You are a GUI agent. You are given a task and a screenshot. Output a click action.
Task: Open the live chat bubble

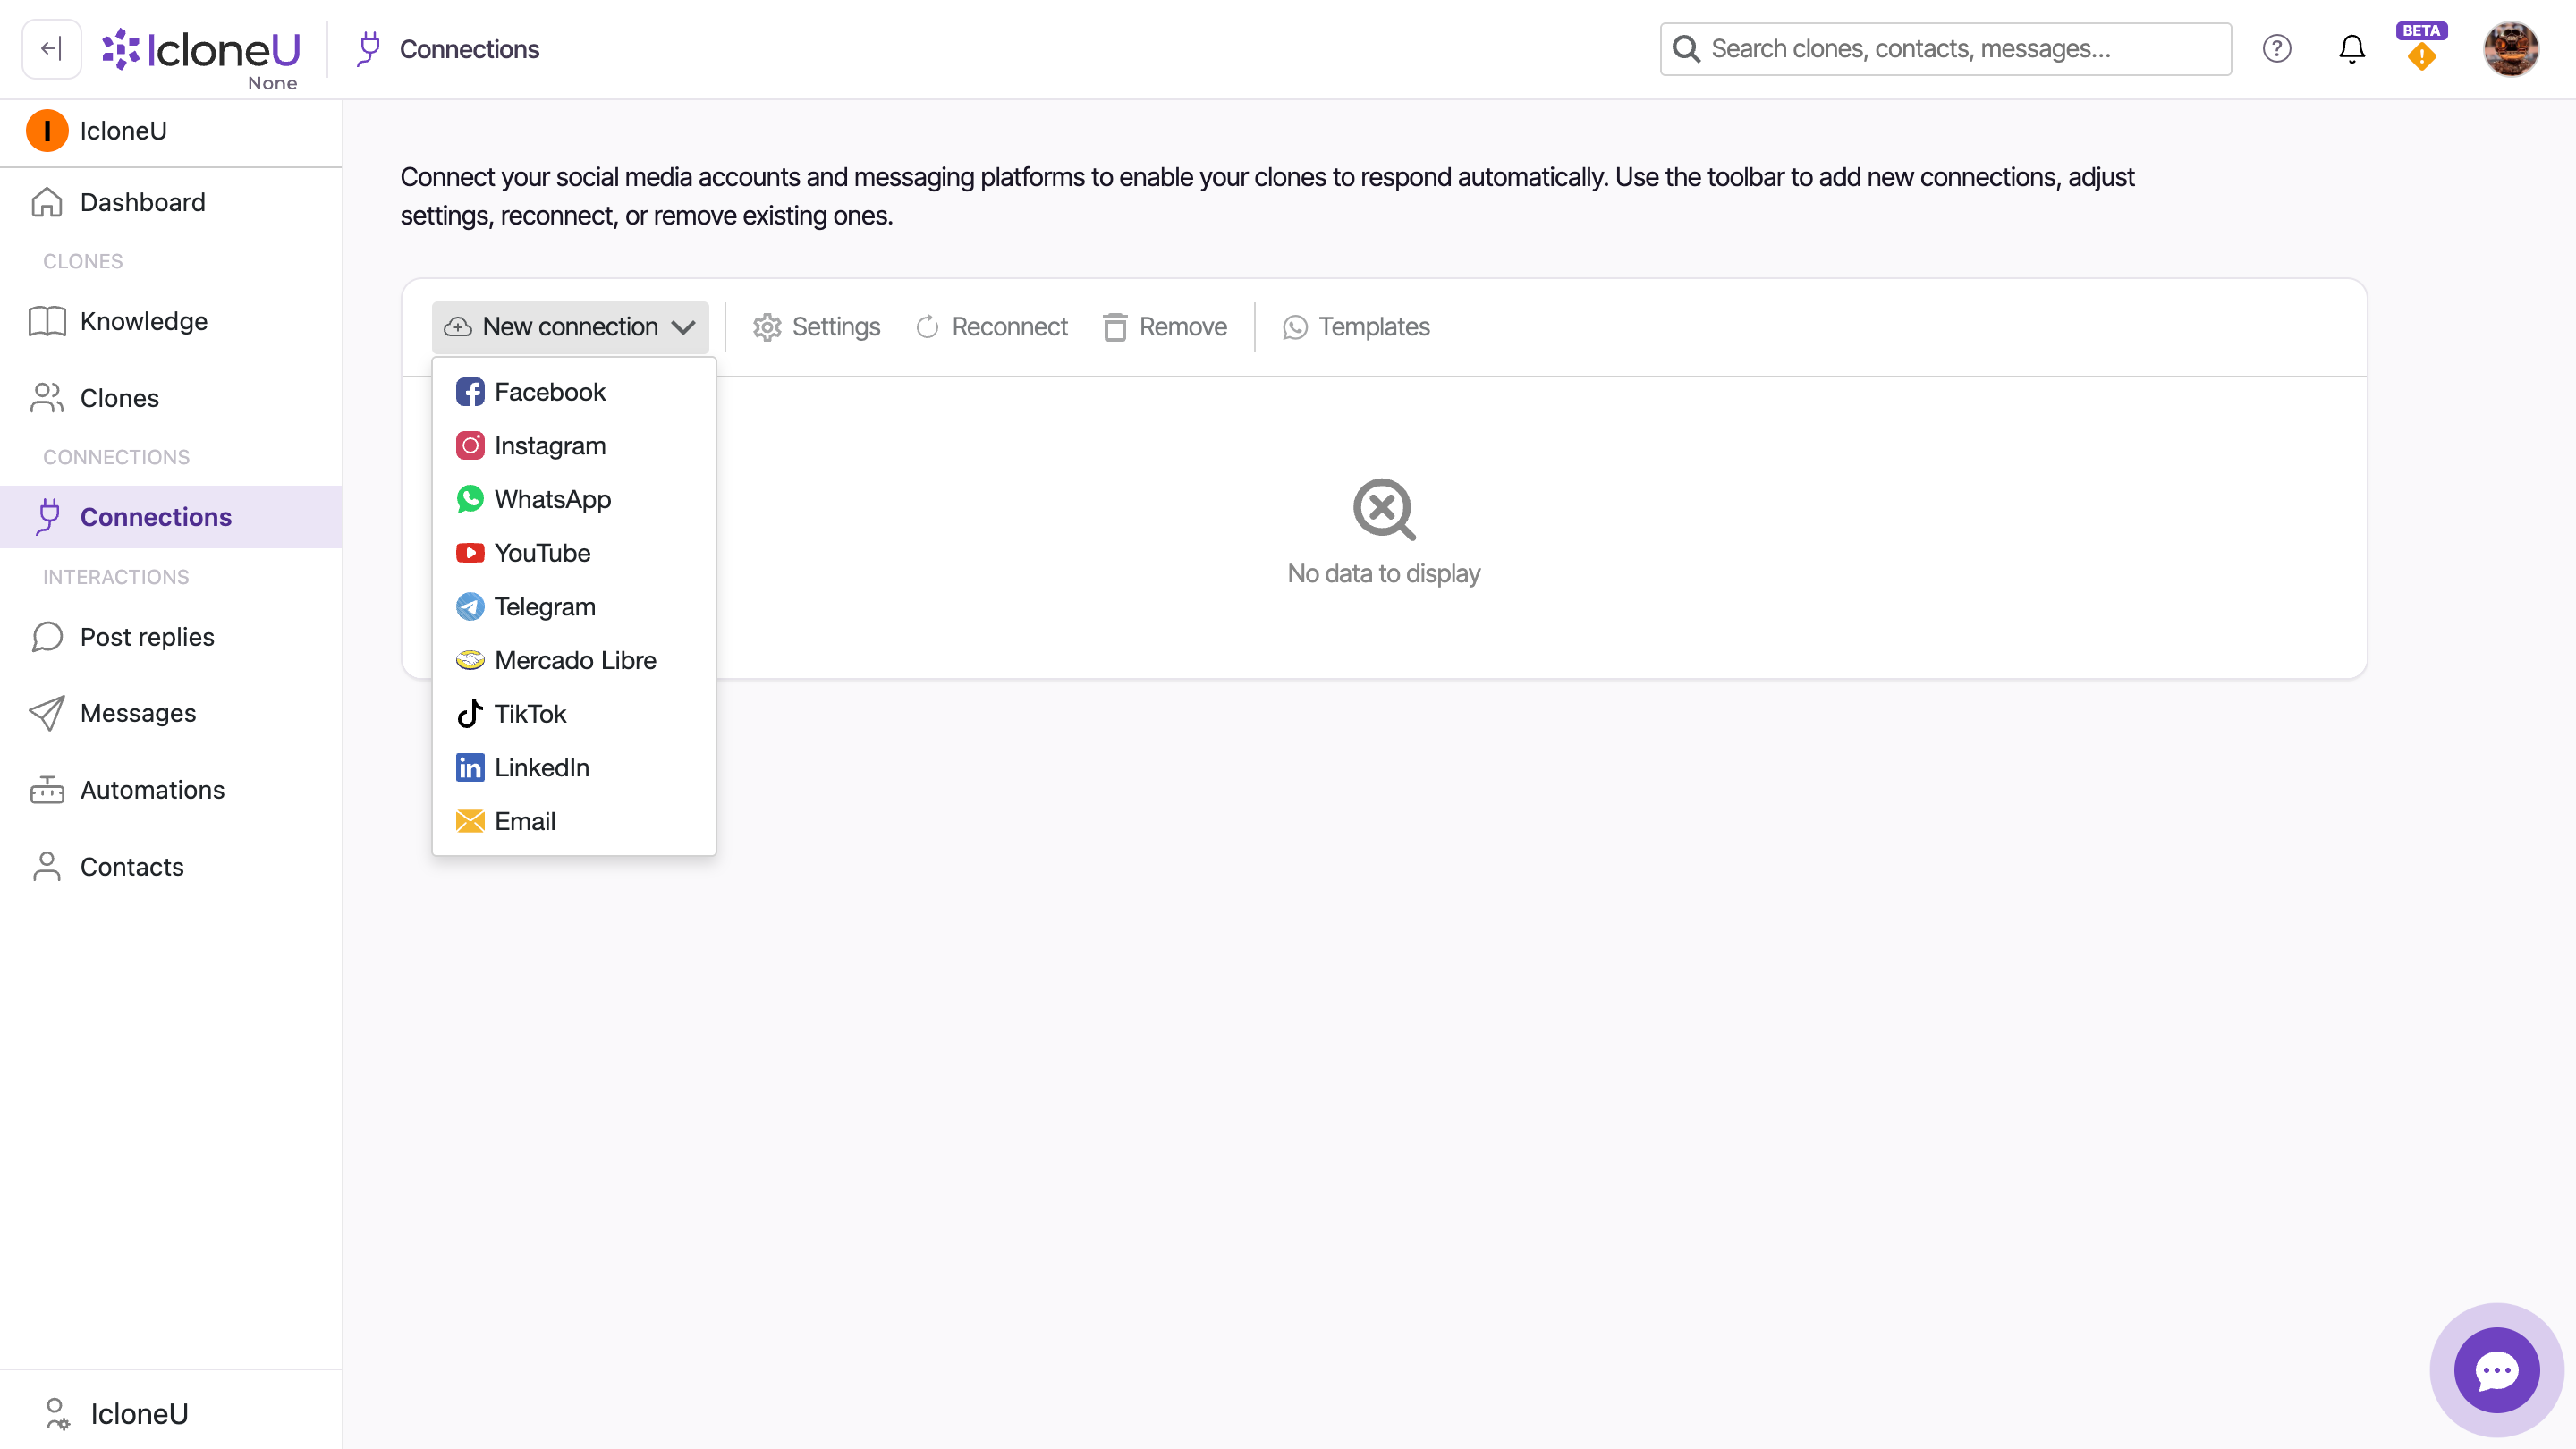pyautogui.click(x=2496, y=1370)
